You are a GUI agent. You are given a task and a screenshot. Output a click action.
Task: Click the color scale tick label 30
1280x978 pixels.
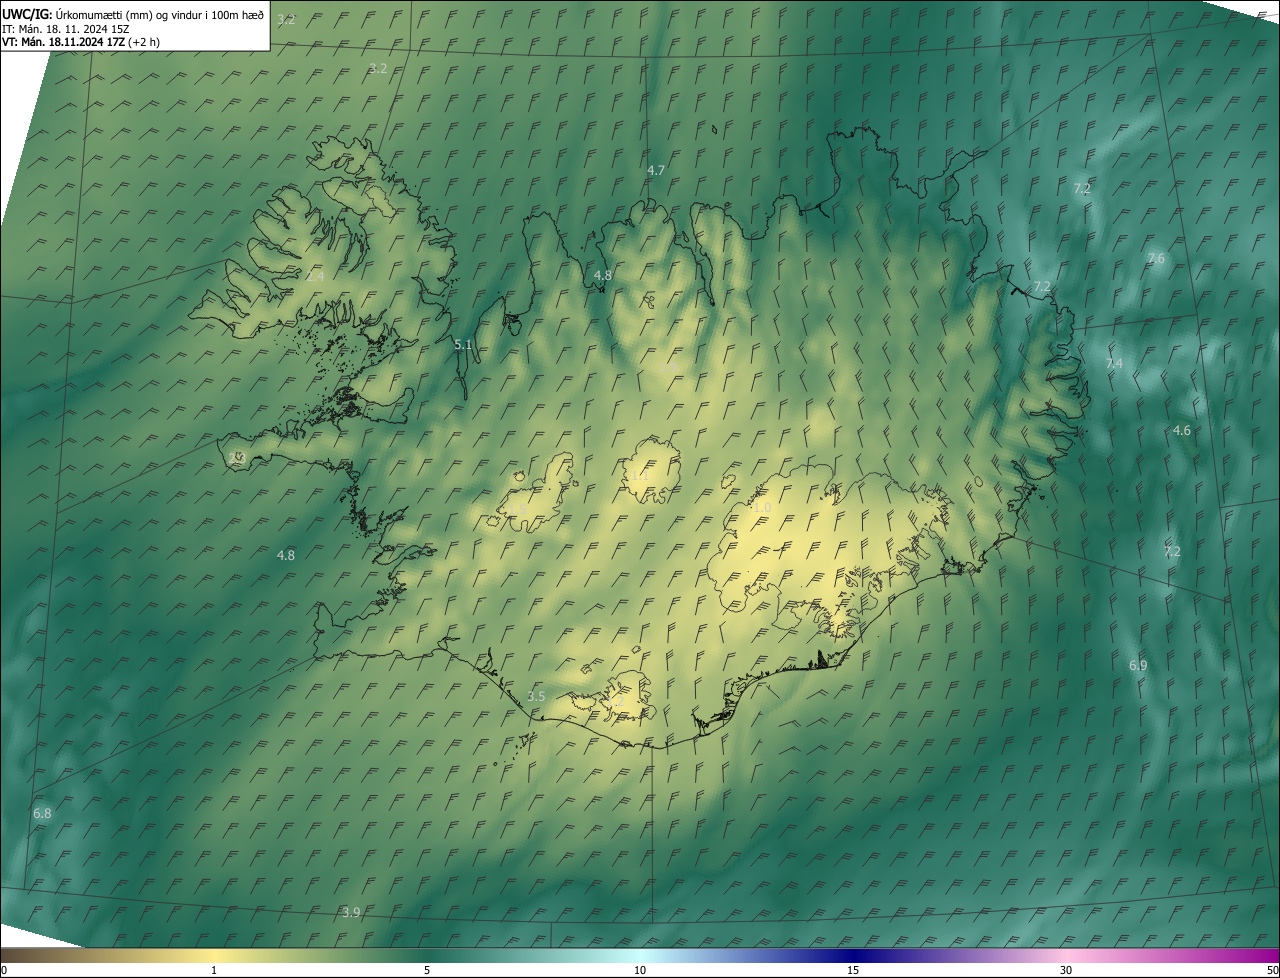(1066, 971)
